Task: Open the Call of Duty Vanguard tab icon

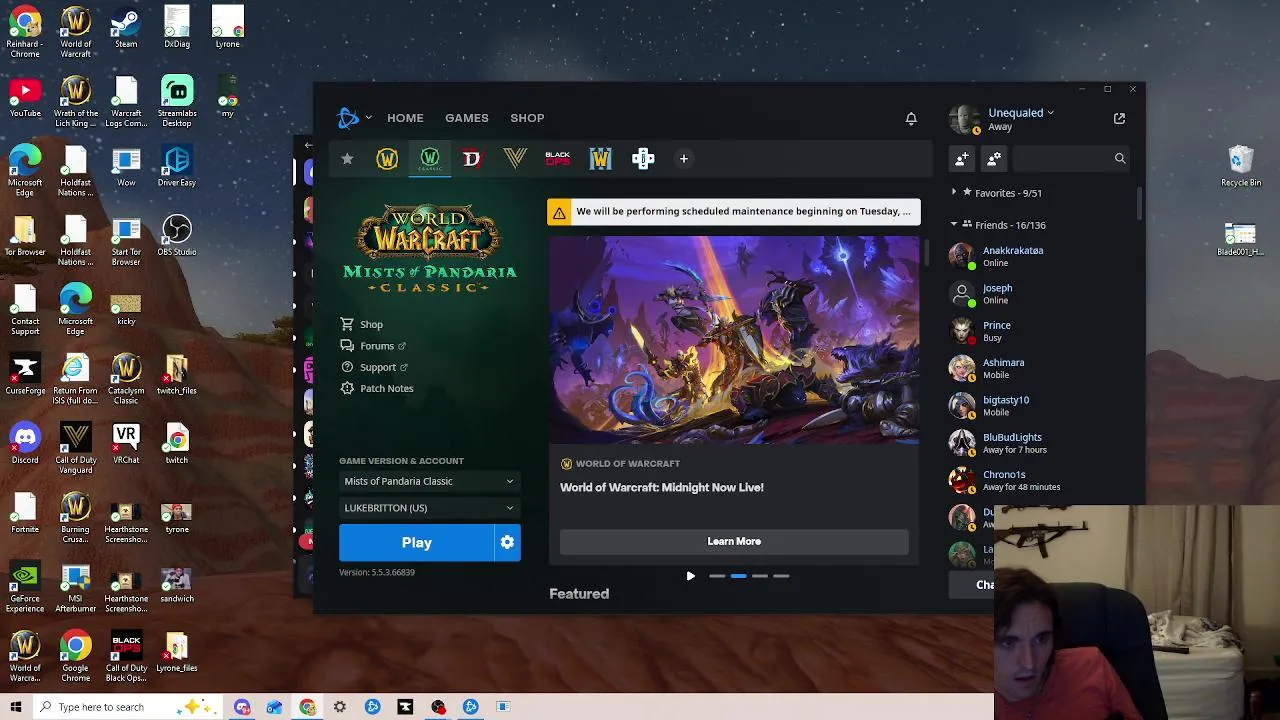Action: coord(515,159)
